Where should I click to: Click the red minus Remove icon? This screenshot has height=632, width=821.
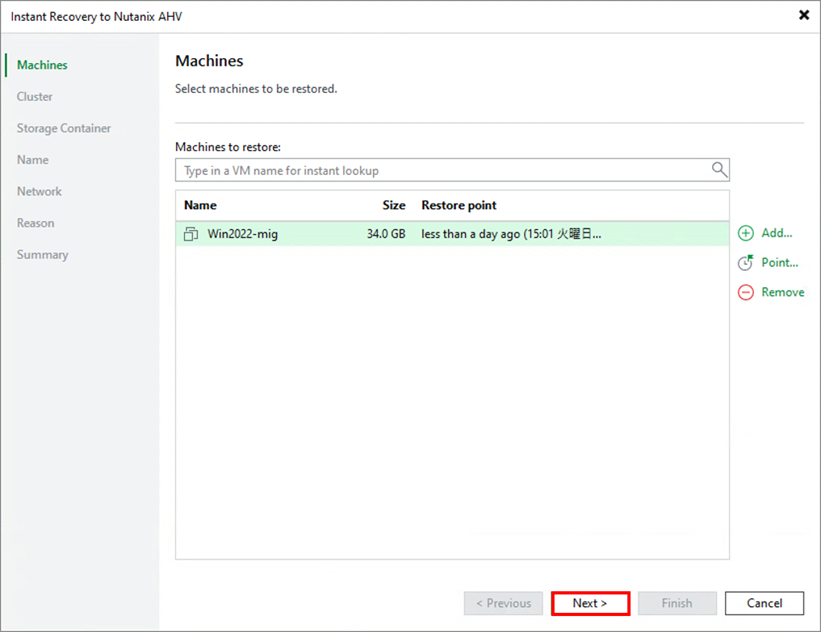pyautogui.click(x=746, y=292)
